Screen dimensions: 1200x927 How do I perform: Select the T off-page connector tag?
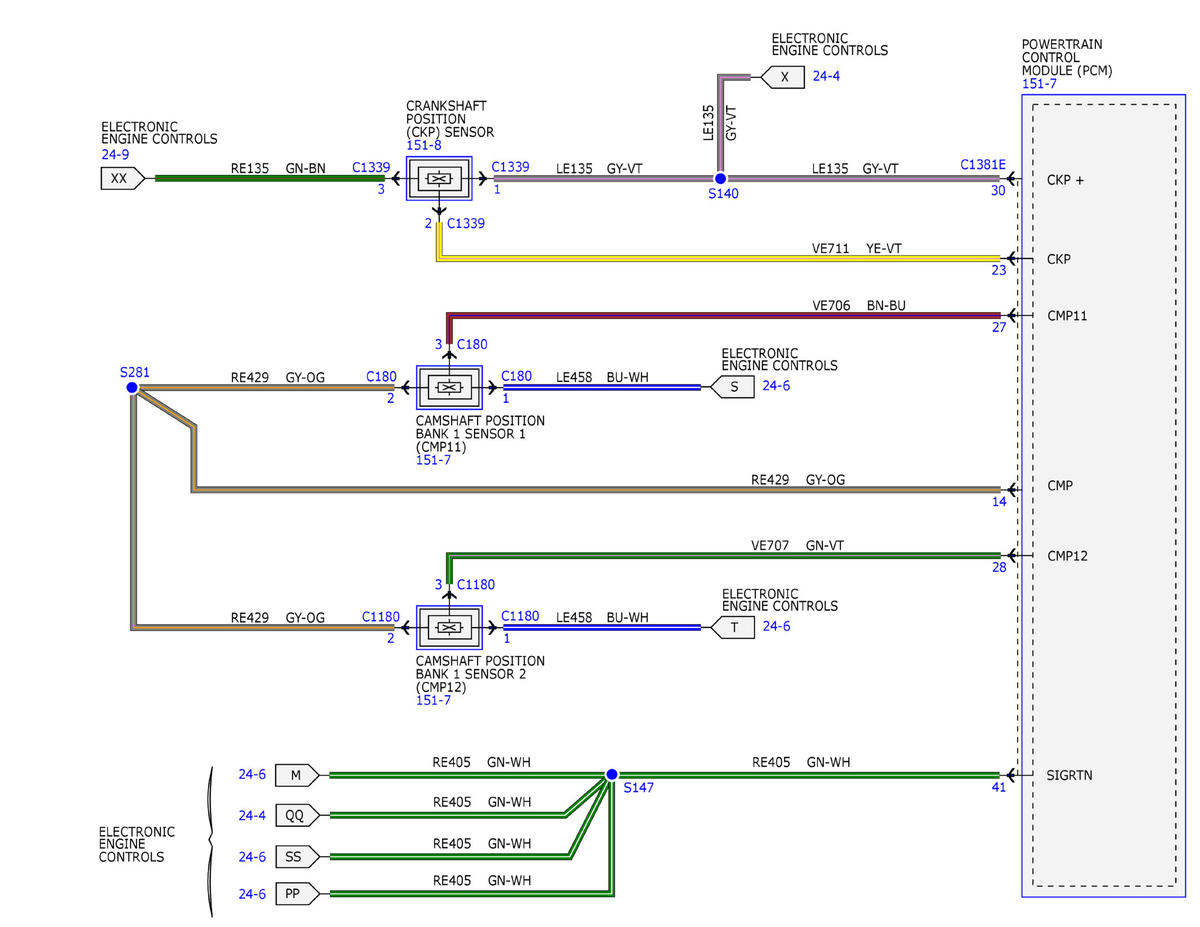(733, 627)
